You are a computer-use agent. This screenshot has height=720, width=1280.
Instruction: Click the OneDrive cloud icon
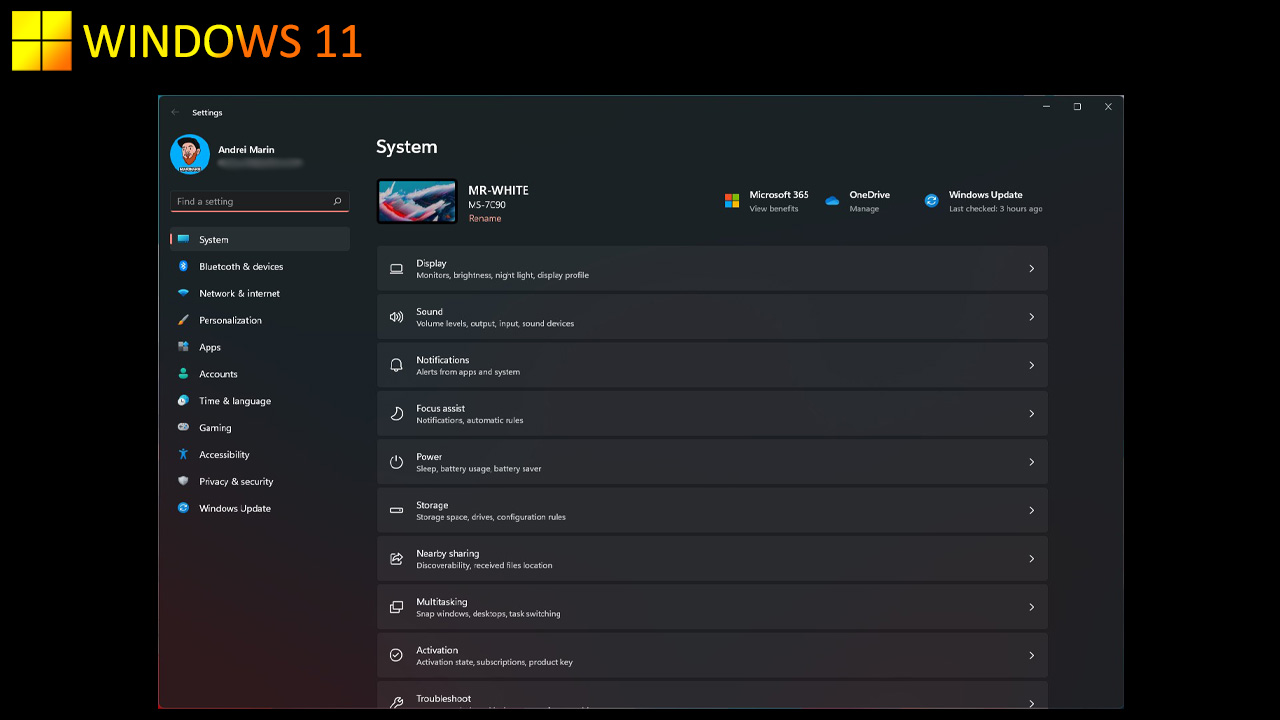tap(832, 201)
